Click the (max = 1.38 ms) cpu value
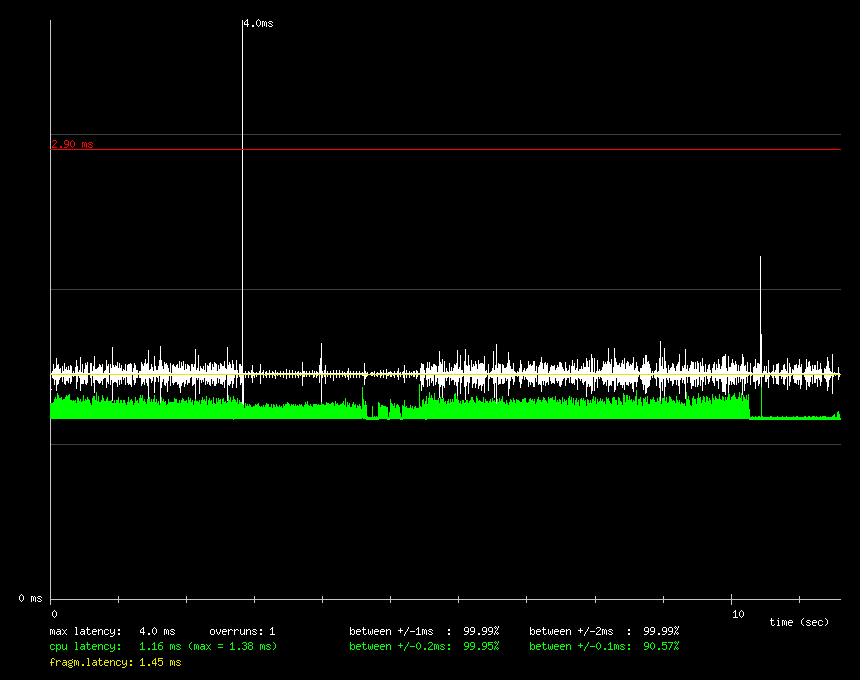The width and height of the screenshot is (860, 680). coord(232,646)
